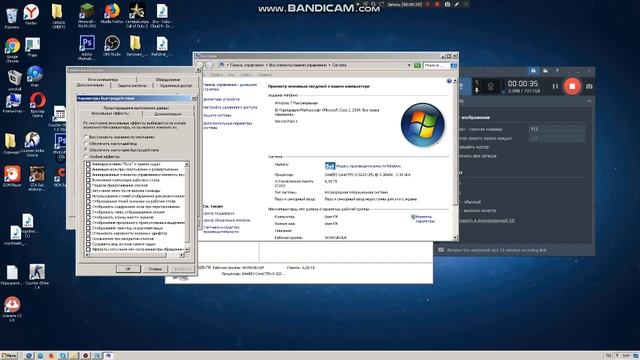Select the Adobe Photoshop desktop shortcut
640x360 pixels.
pos(87,47)
